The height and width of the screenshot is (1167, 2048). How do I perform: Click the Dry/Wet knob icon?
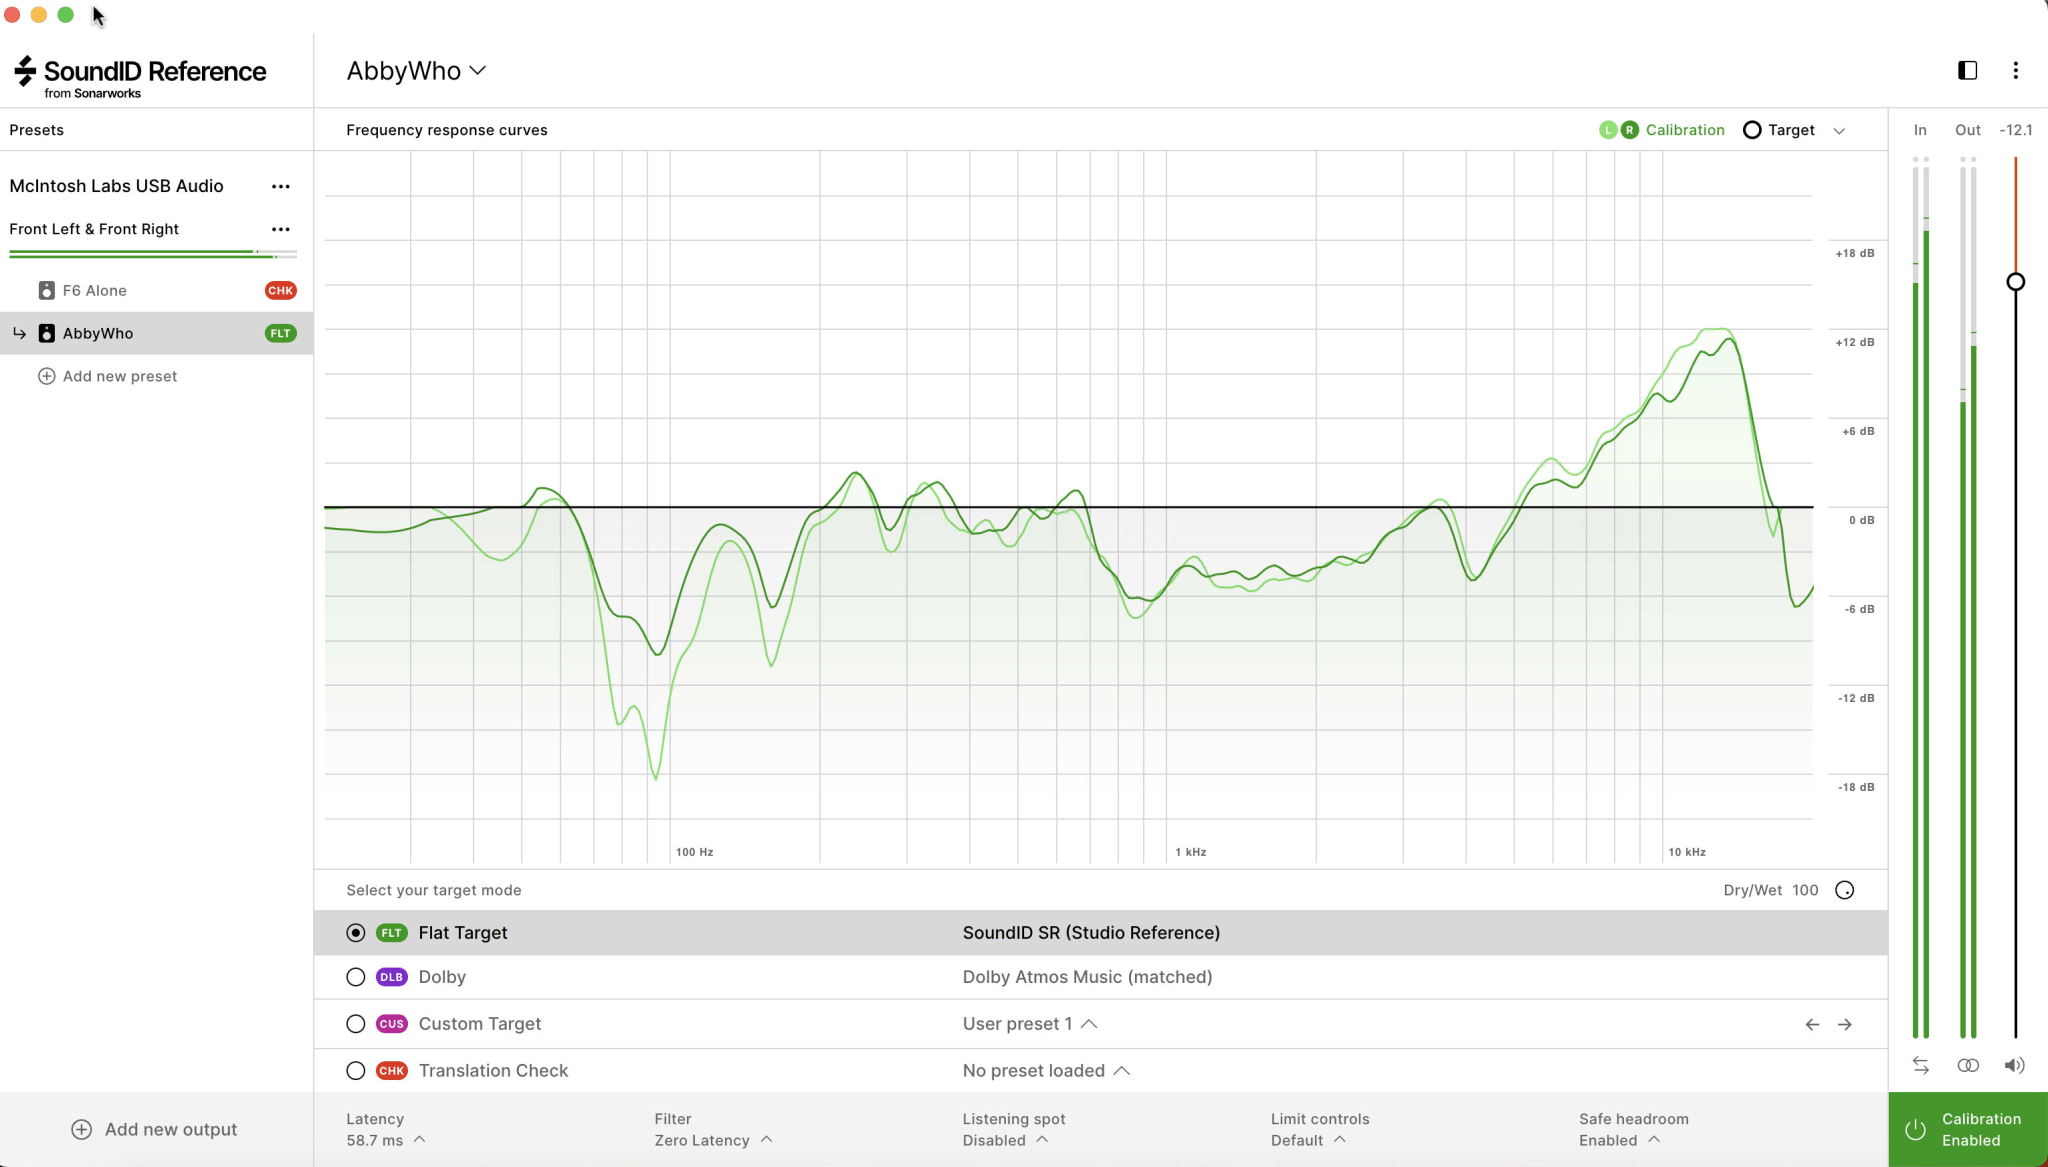pyautogui.click(x=1845, y=890)
